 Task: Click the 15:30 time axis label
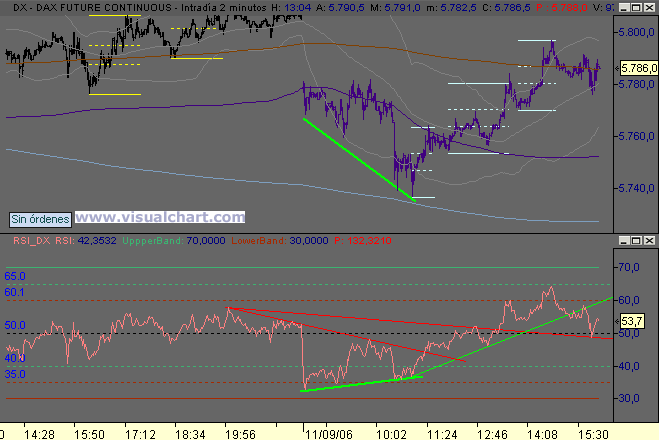pyautogui.click(x=593, y=434)
